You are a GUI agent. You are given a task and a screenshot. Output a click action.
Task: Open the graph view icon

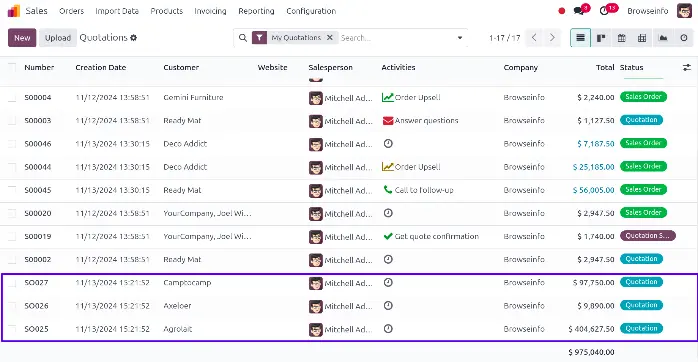coord(663,38)
